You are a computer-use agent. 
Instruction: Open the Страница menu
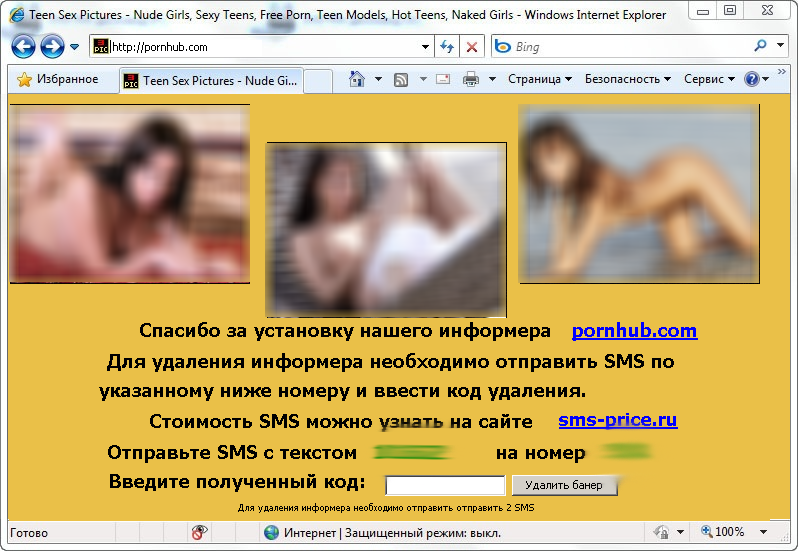pos(540,79)
